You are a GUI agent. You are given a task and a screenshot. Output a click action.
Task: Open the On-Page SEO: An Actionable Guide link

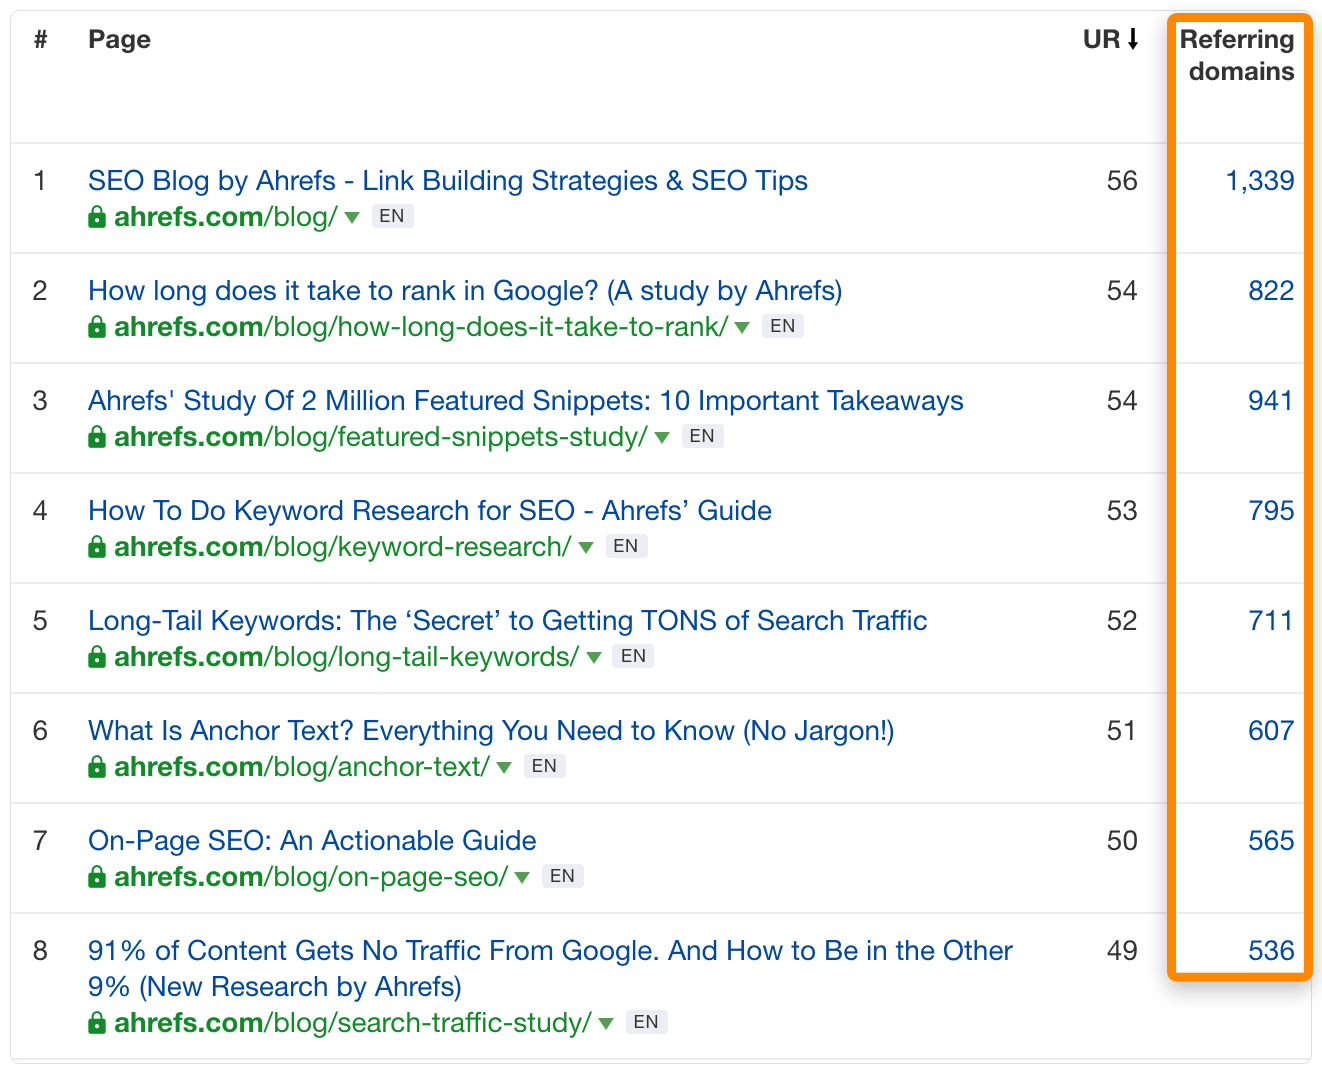pos(312,841)
